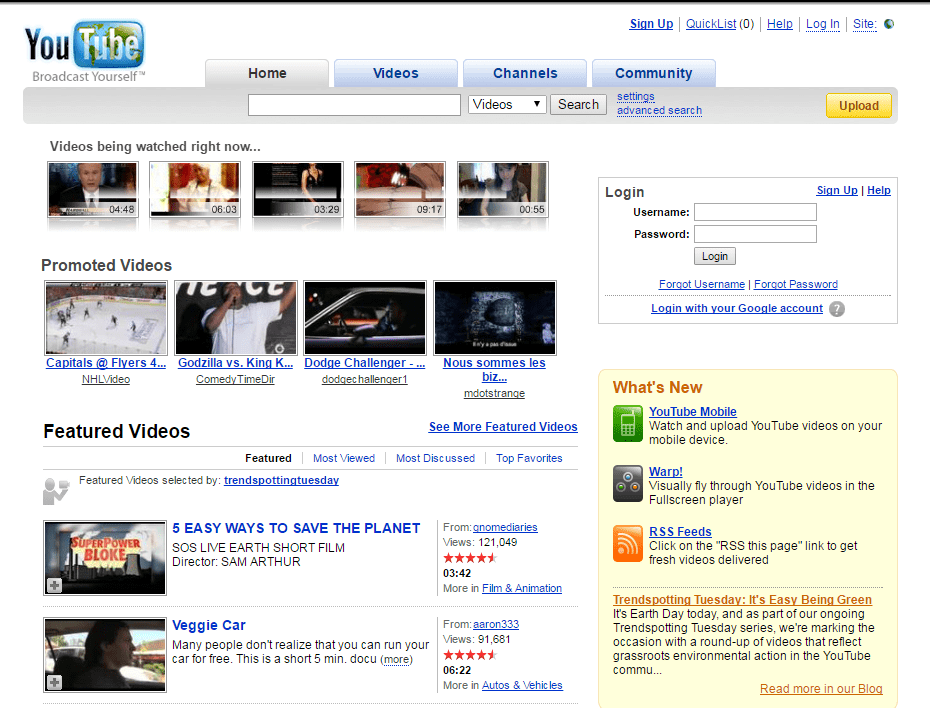Open the gnomediaries uploader link
930x708 pixels.
point(505,527)
